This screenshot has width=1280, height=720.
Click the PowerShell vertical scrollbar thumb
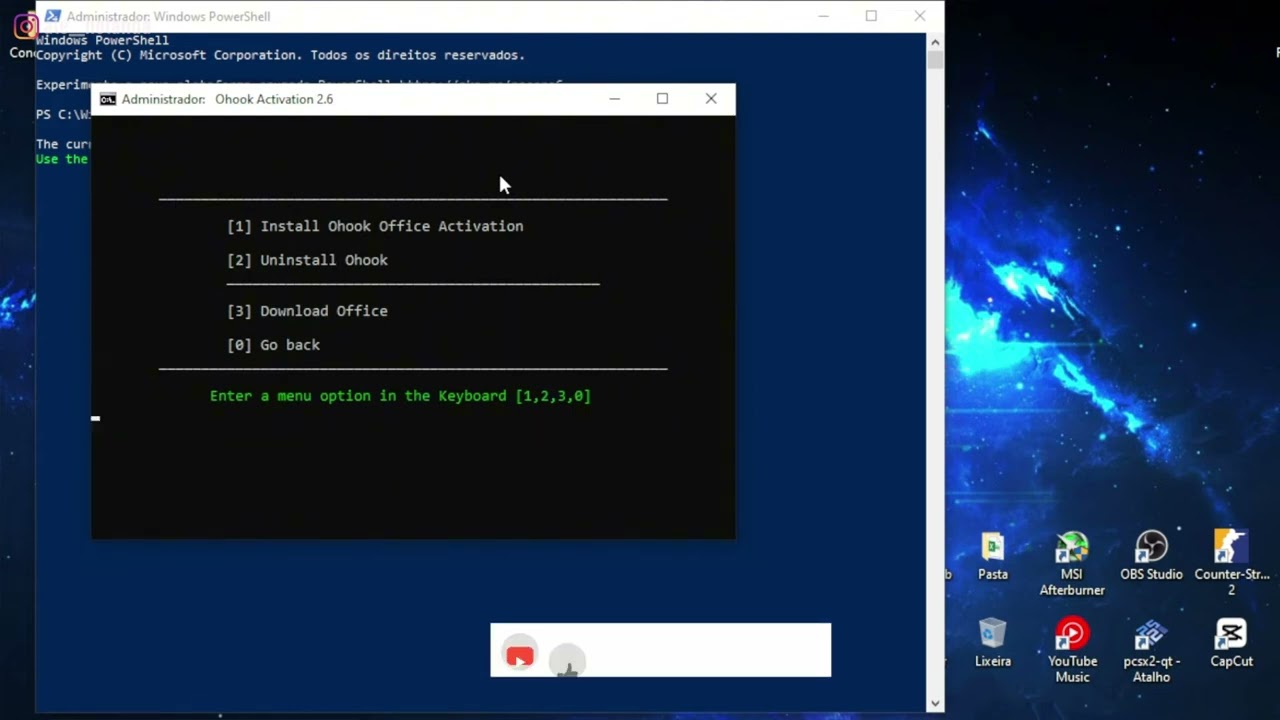[935, 60]
